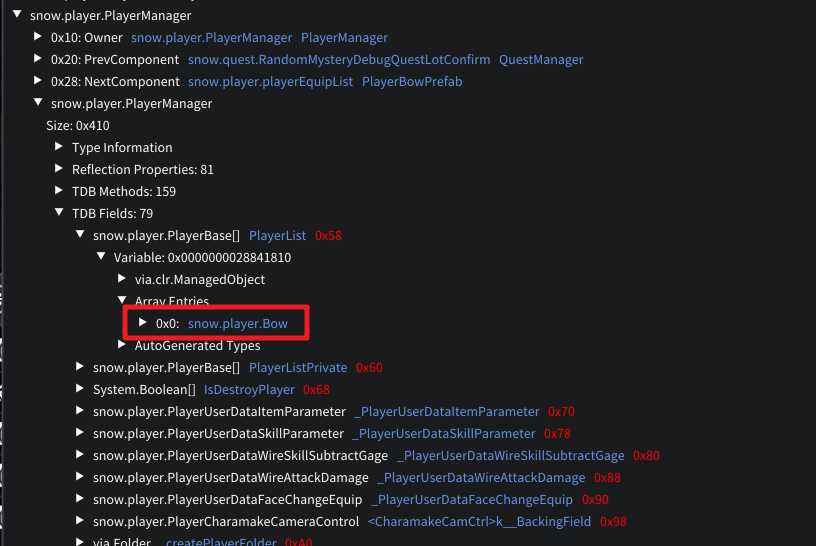
Task: Expand the 0x20: PrevComponent entry
Action: coord(39,59)
